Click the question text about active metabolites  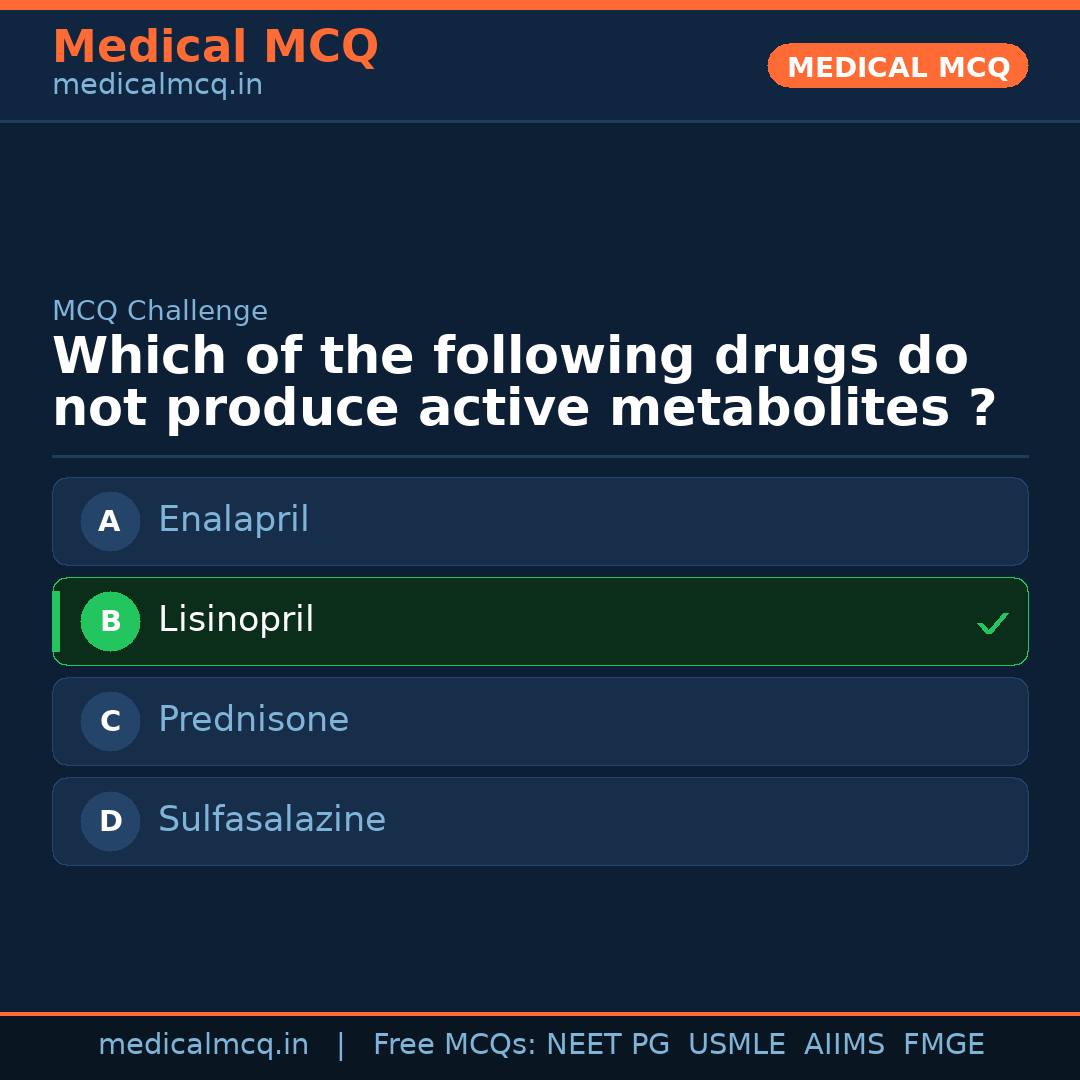524,383
